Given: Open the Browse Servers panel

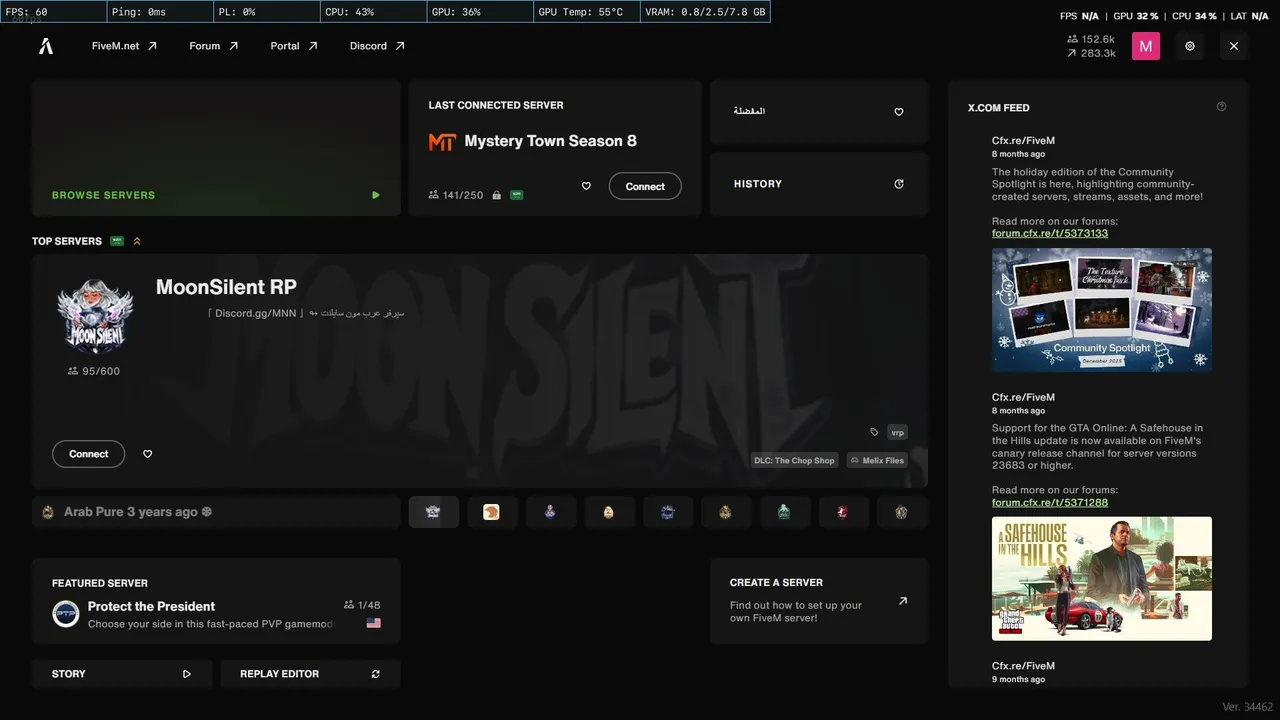Looking at the screenshot, I should click(x=216, y=148).
